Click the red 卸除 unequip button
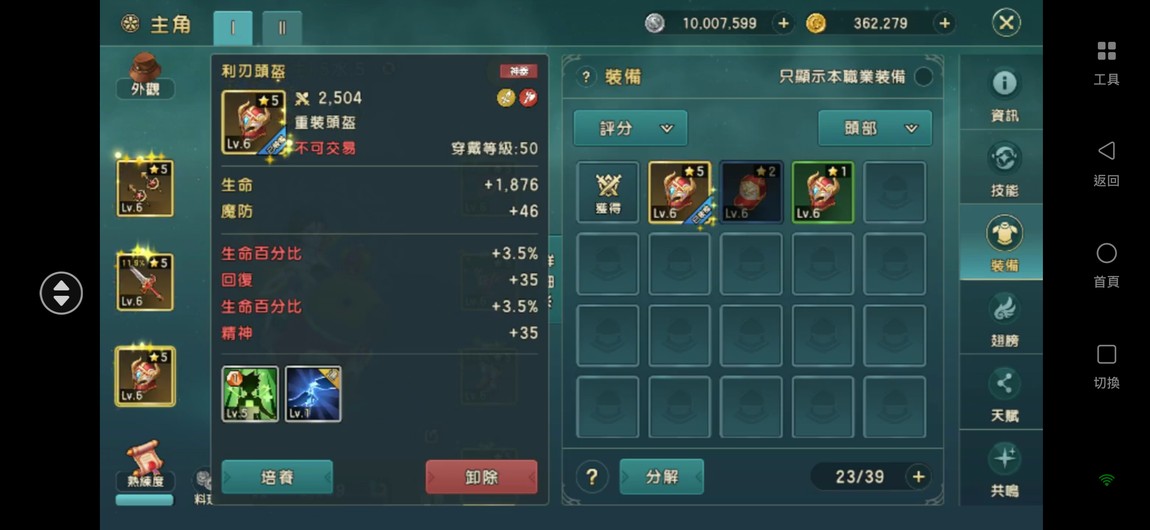Screen dimensions: 1150x530 (x=482, y=477)
